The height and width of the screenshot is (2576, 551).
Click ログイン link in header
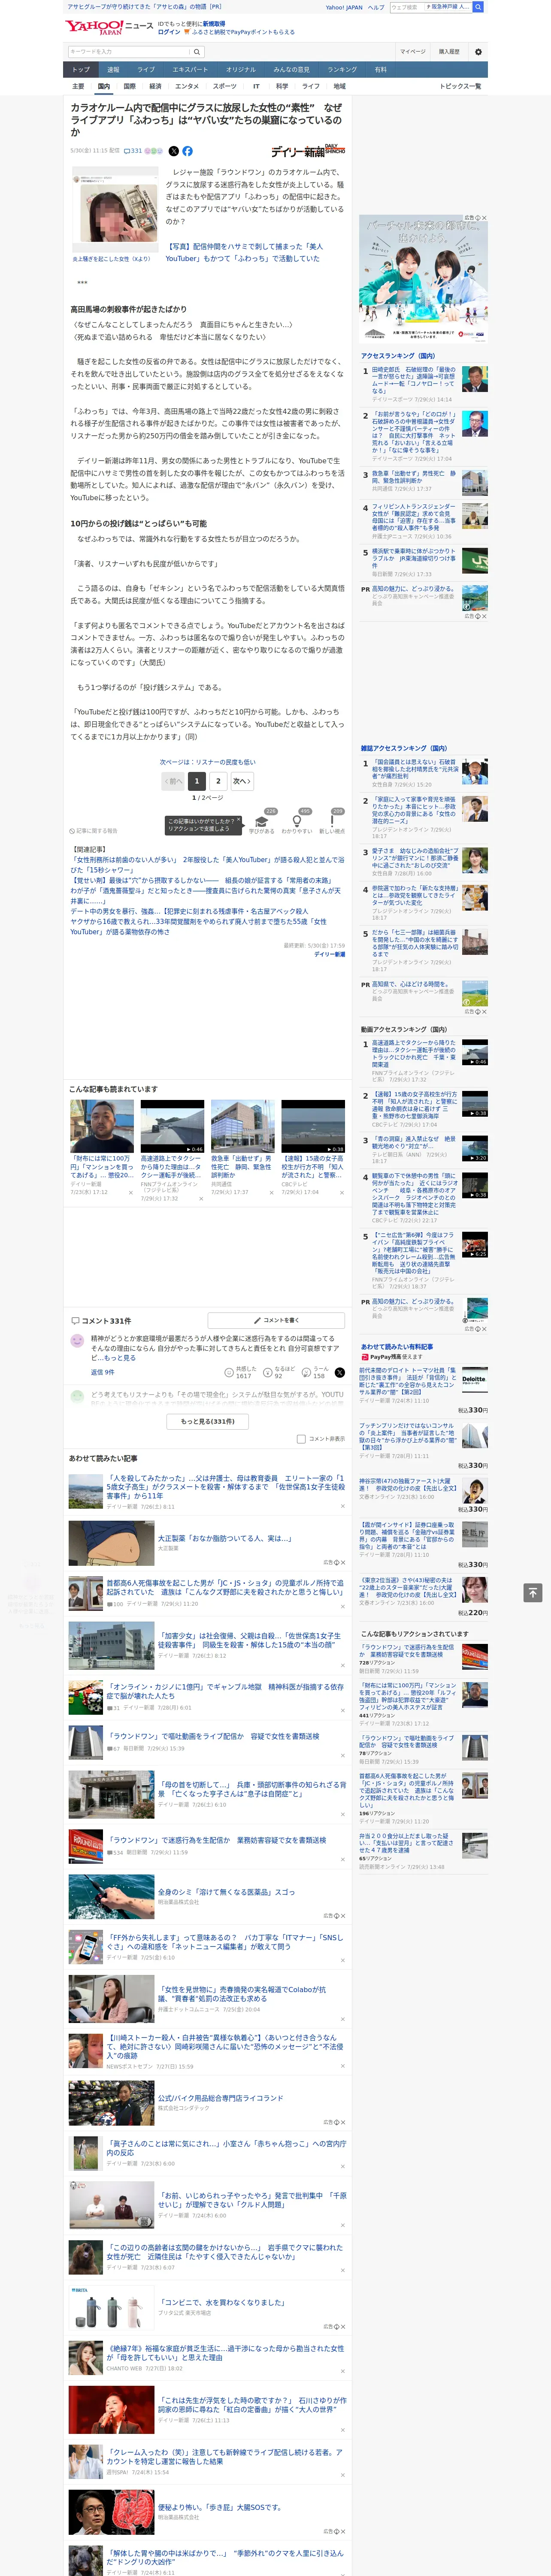point(169,32)
